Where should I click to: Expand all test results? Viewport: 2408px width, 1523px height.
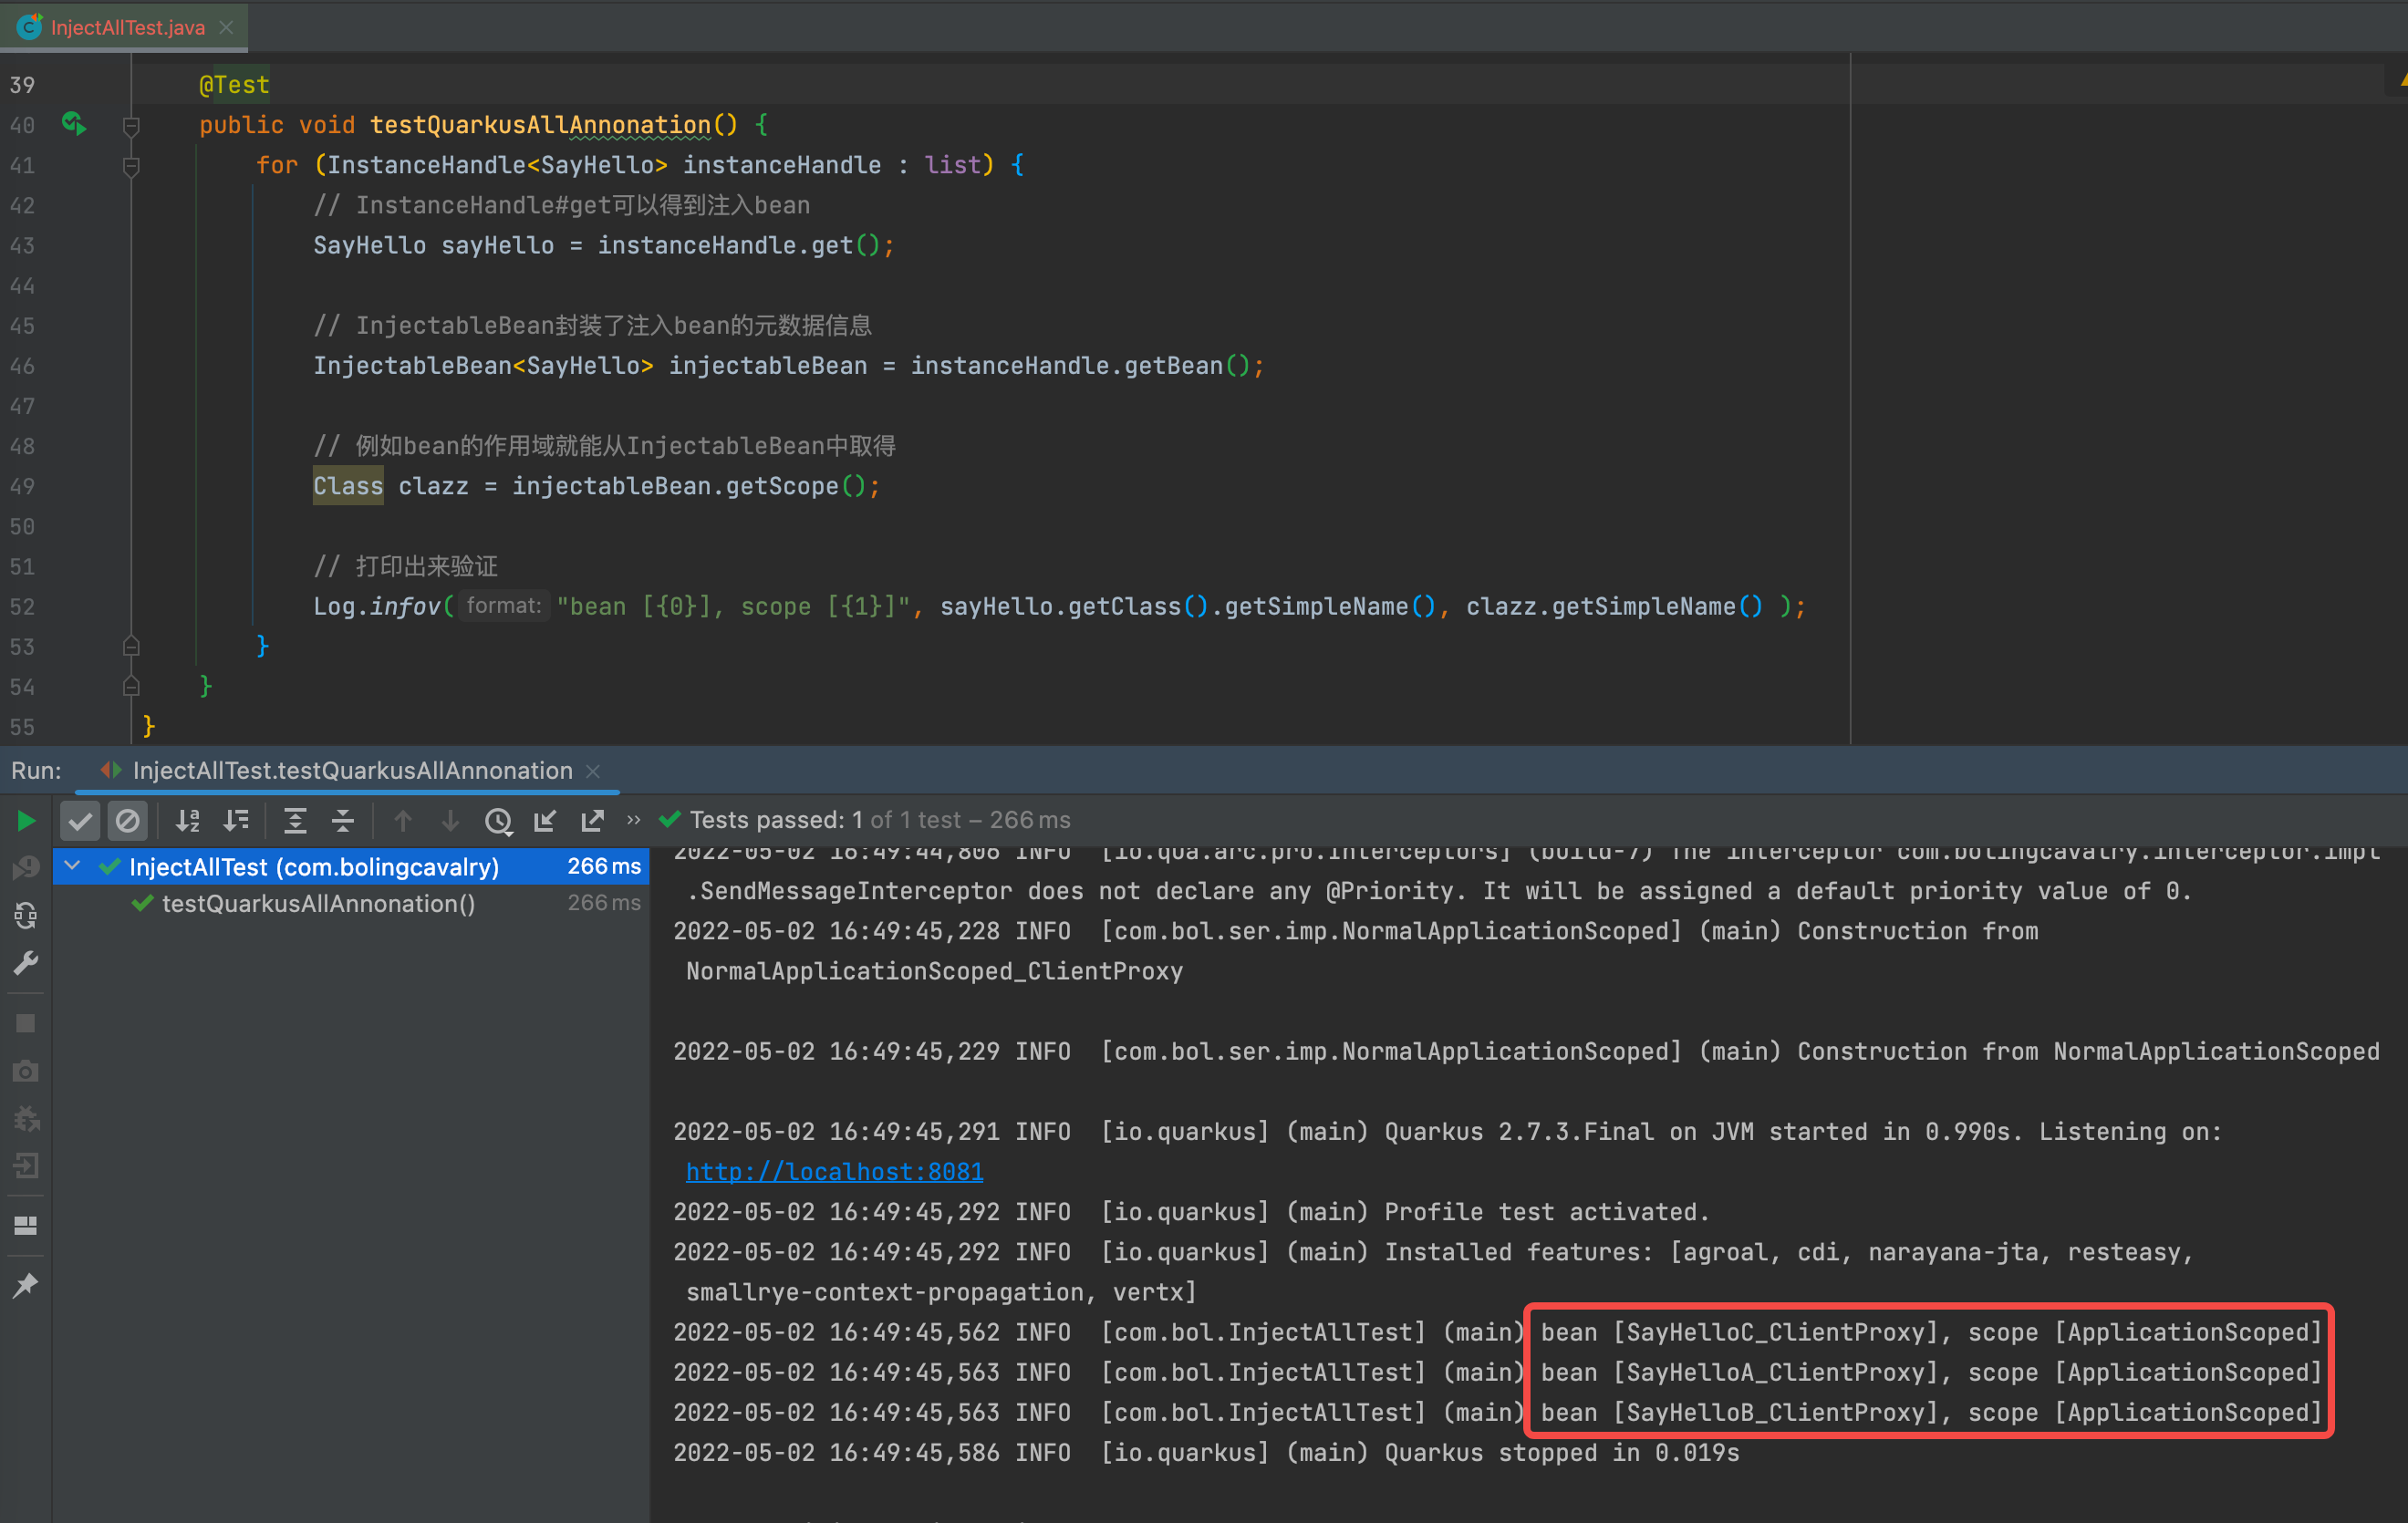pos(295,821)
